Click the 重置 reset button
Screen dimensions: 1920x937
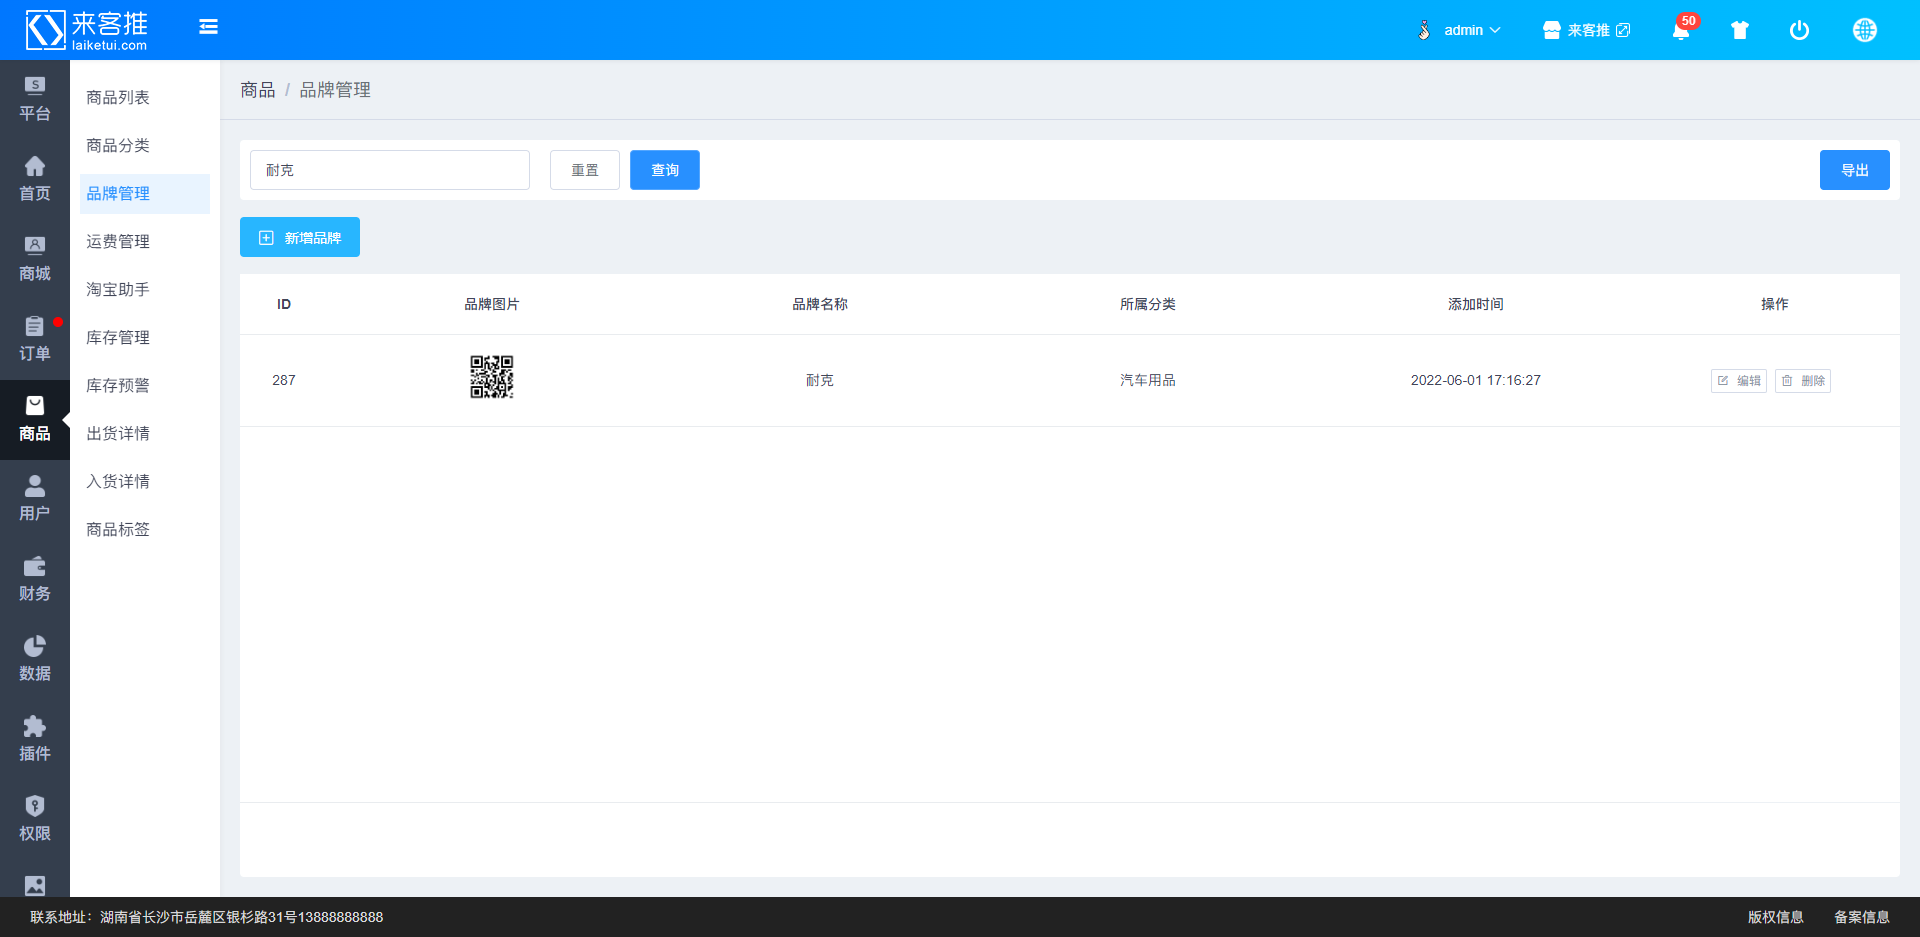tap(585, 170)
